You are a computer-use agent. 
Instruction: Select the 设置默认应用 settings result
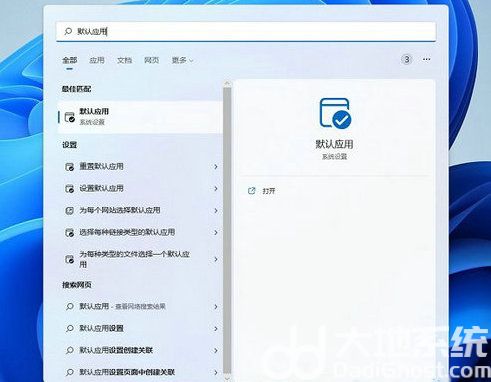(x=140, y=188)
